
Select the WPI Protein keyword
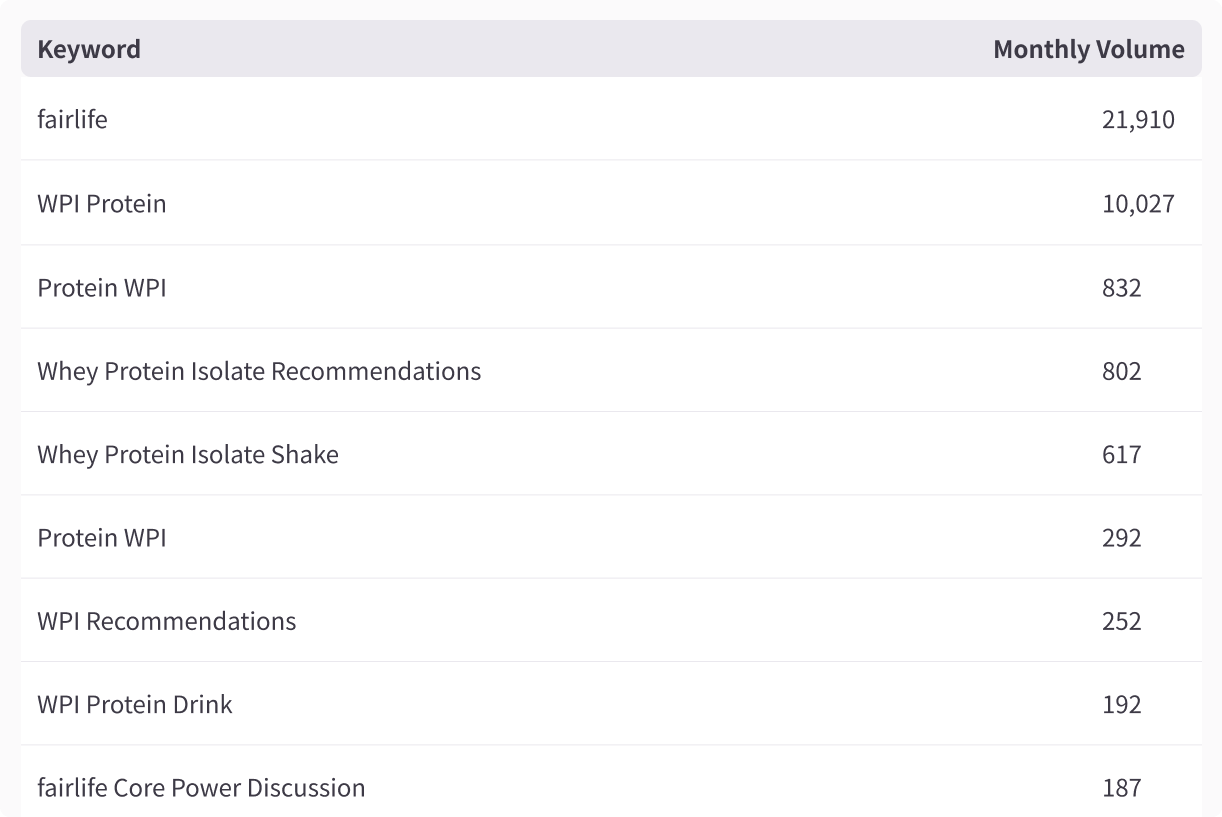[102, 203]
